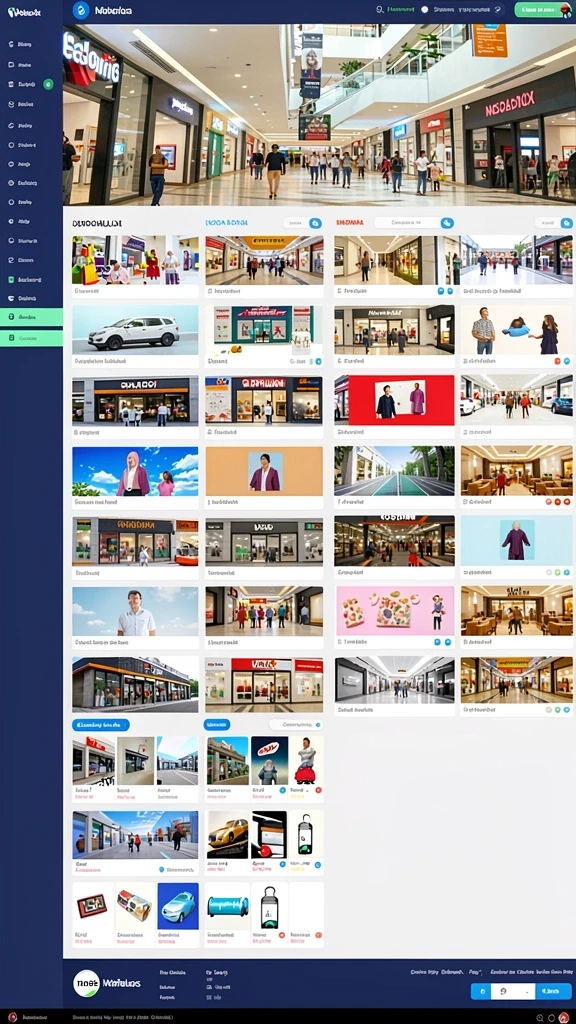
Task: Click the blue circular logo in the top bar
Action: [x=81, y=10]
